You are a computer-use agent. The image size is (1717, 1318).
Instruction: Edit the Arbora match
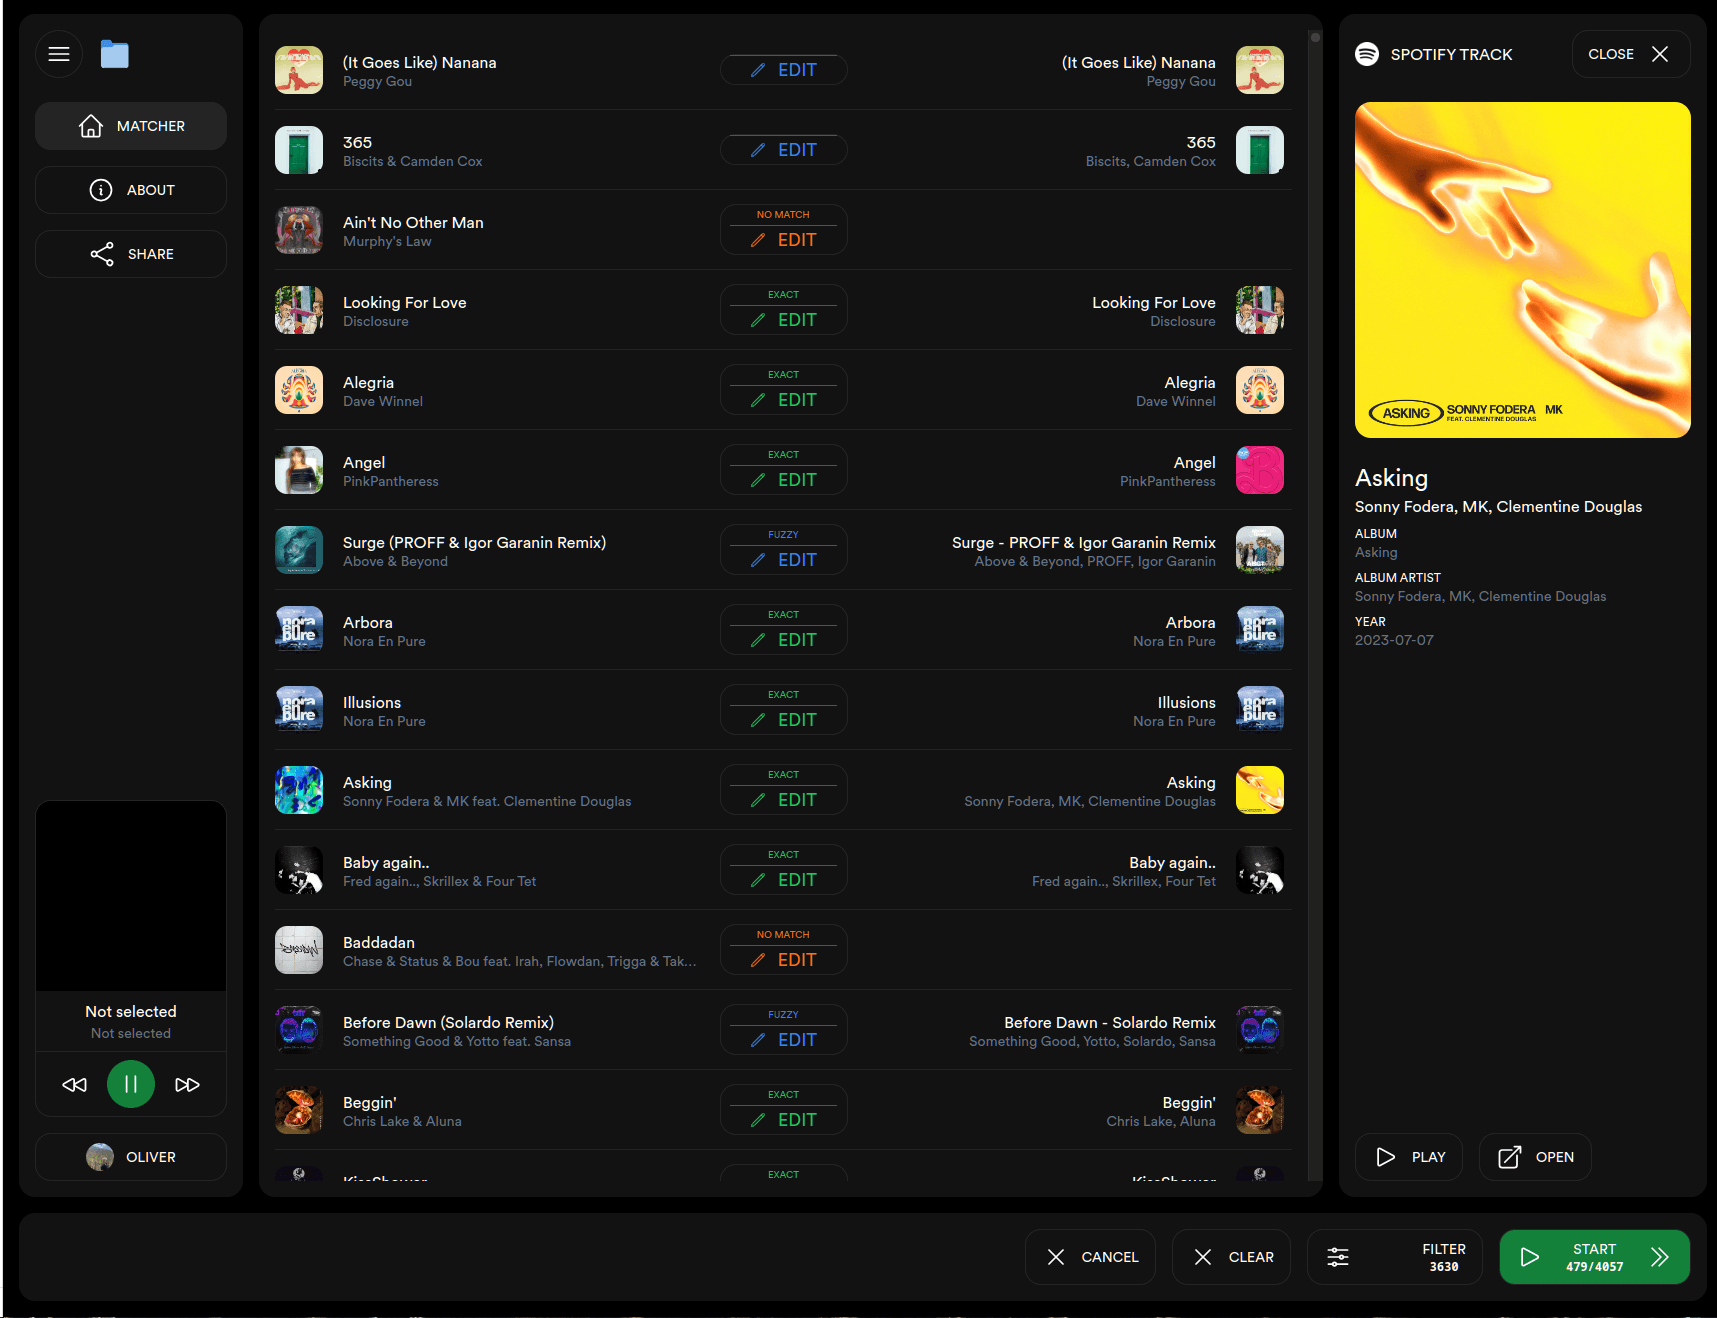click(x=784, y=630)
